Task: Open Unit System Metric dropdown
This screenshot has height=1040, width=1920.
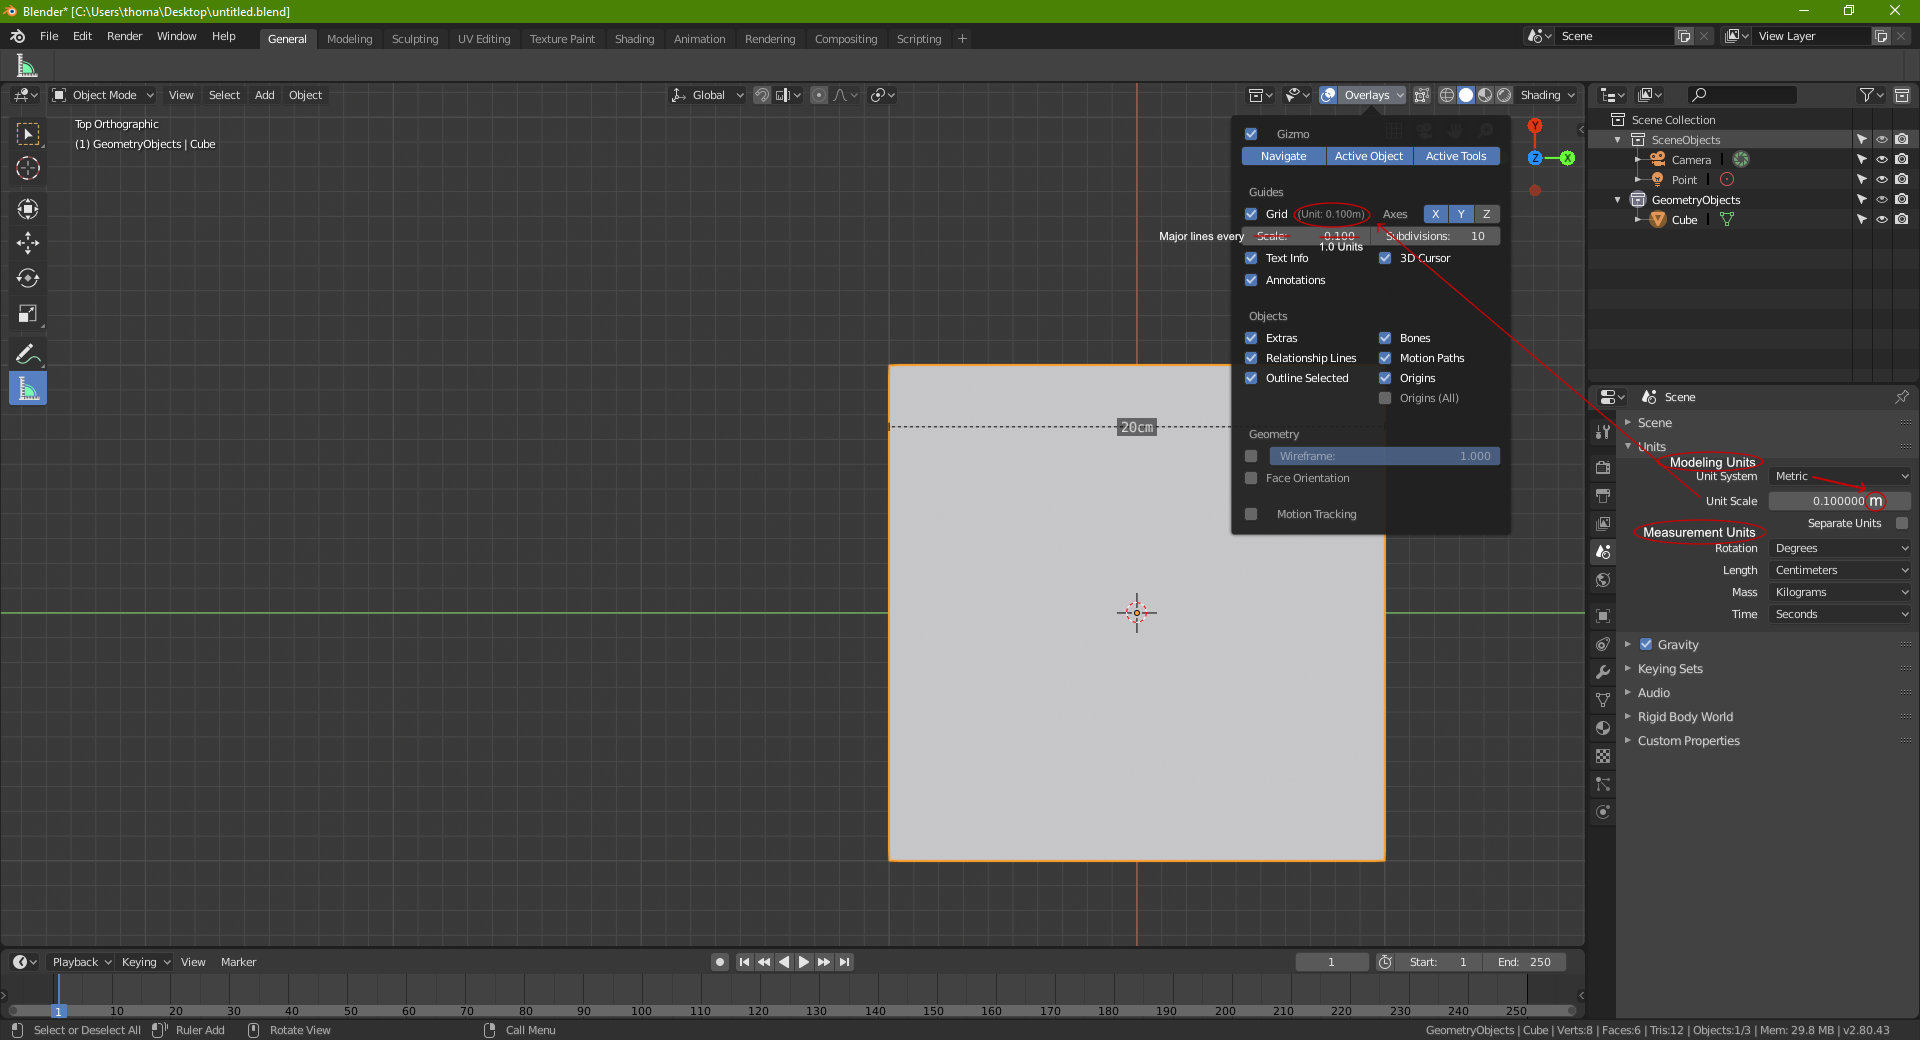Action: [1841, 476]
